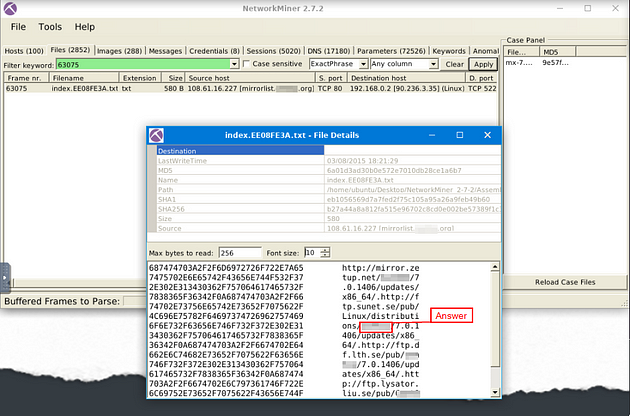Sort by Size column header
The height and width of the screenshot is (416, 630).
pyautogui.click(x=173, y=78)
